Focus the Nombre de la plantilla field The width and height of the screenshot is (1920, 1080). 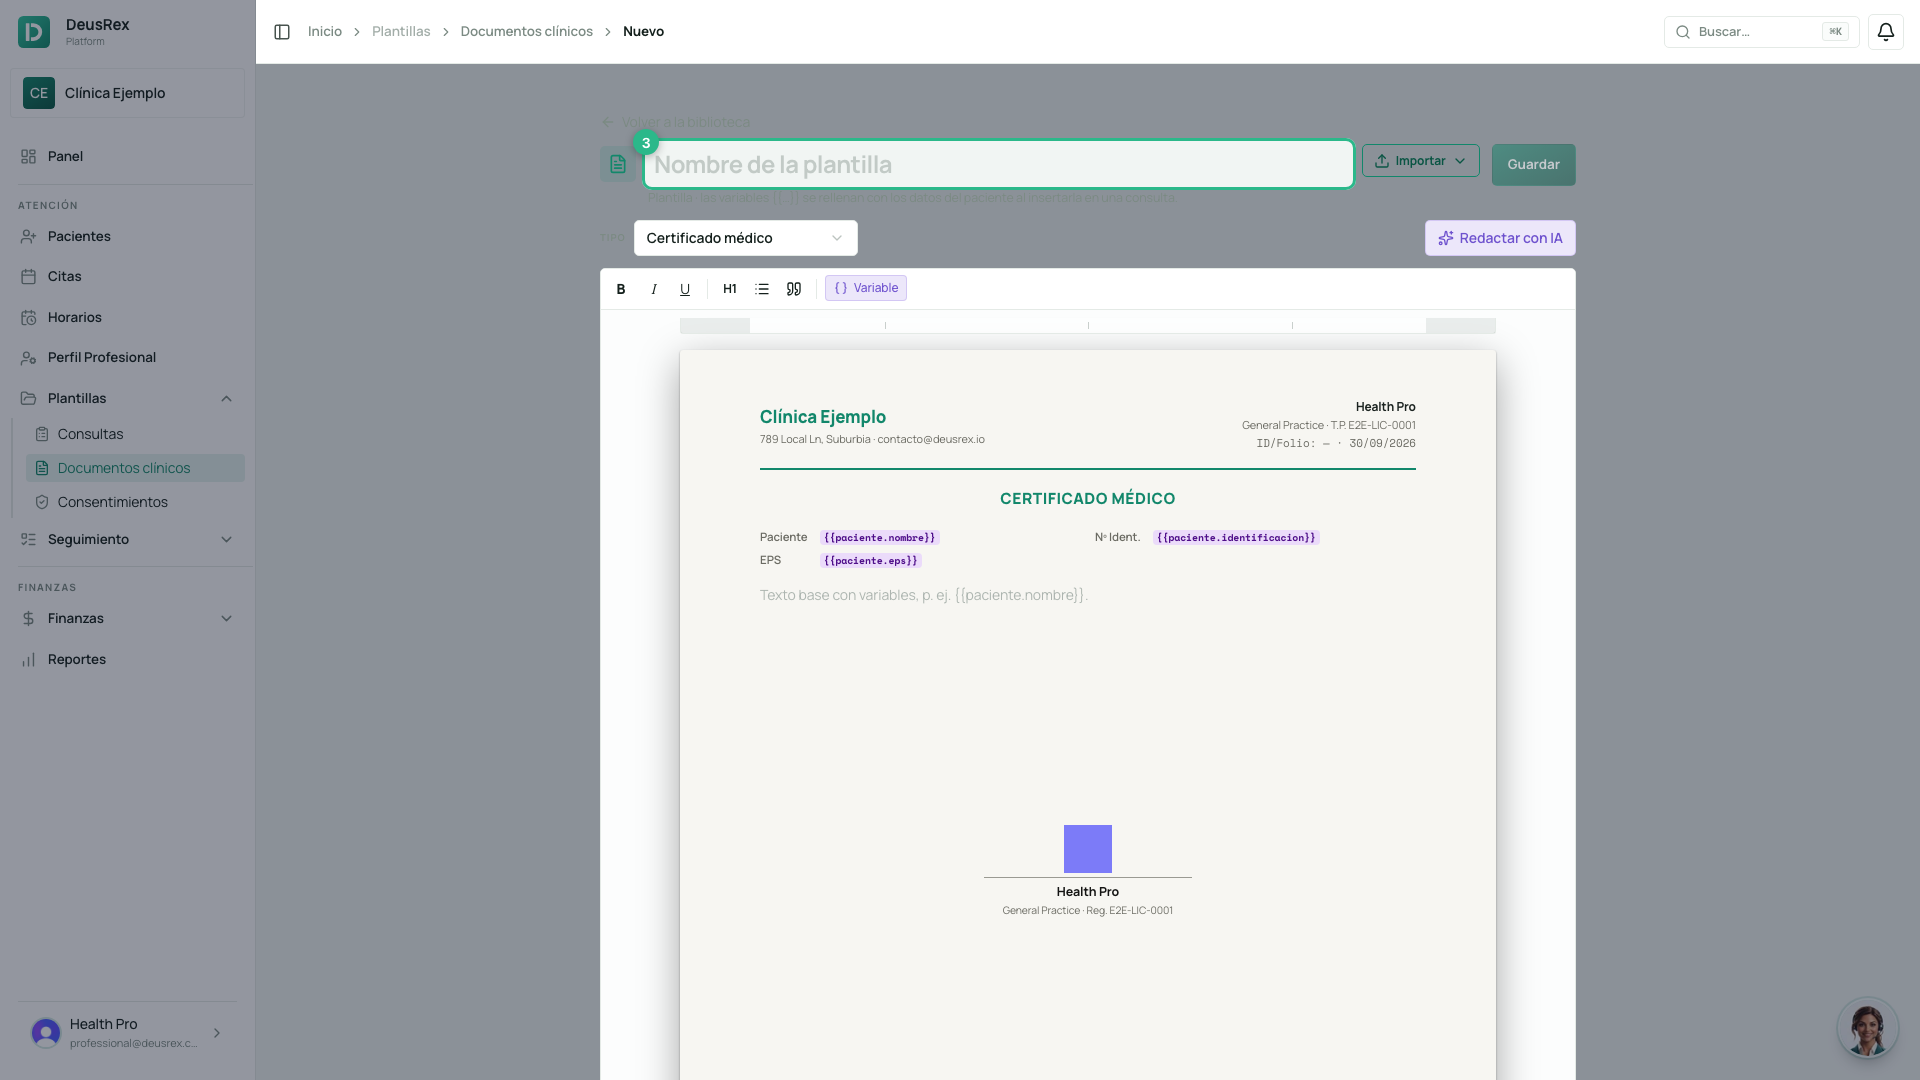tap(999, 164)
